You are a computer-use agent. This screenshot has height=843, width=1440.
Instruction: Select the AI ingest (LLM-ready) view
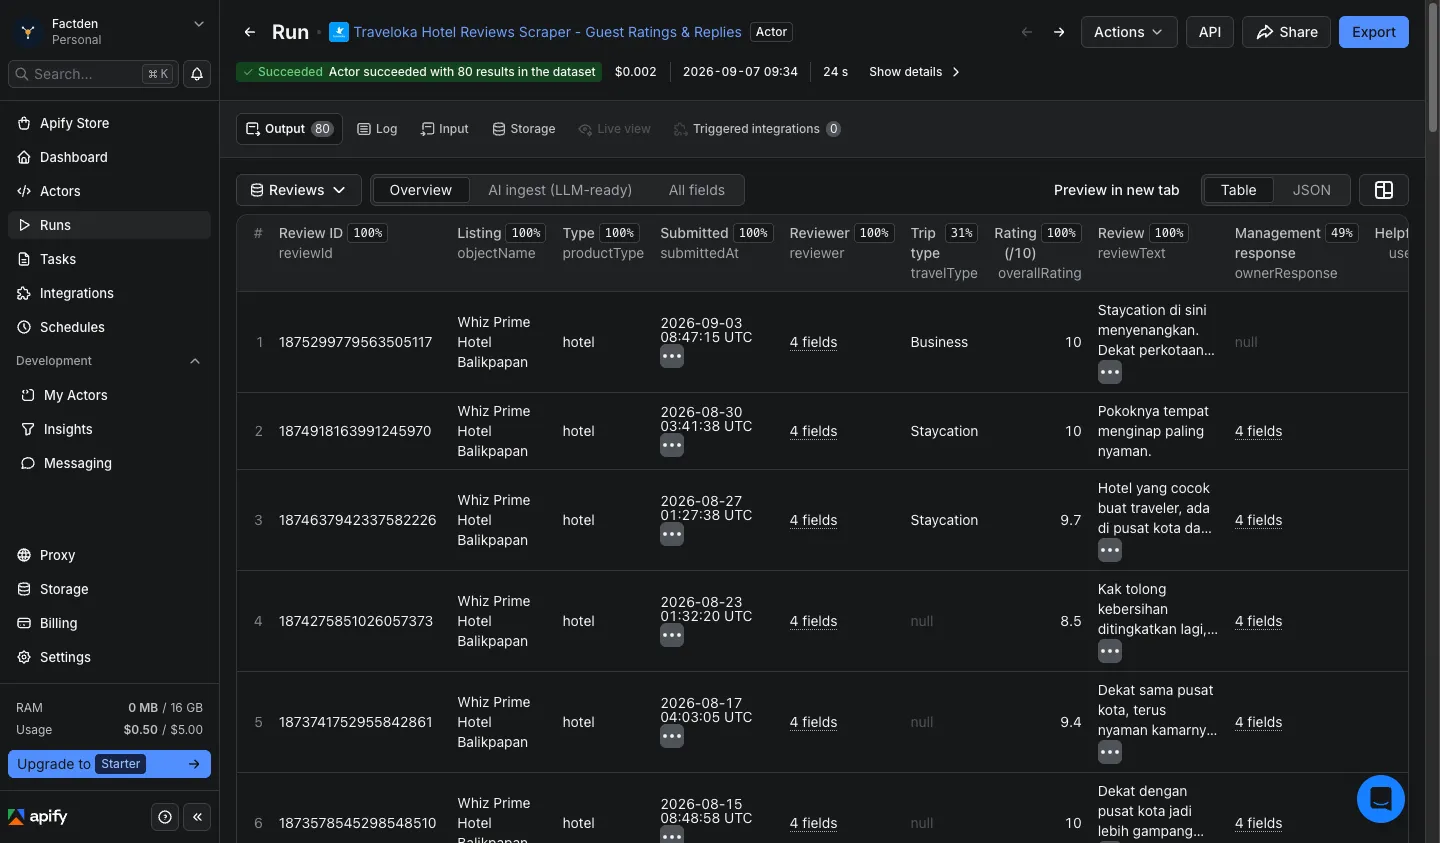(560, 190)
